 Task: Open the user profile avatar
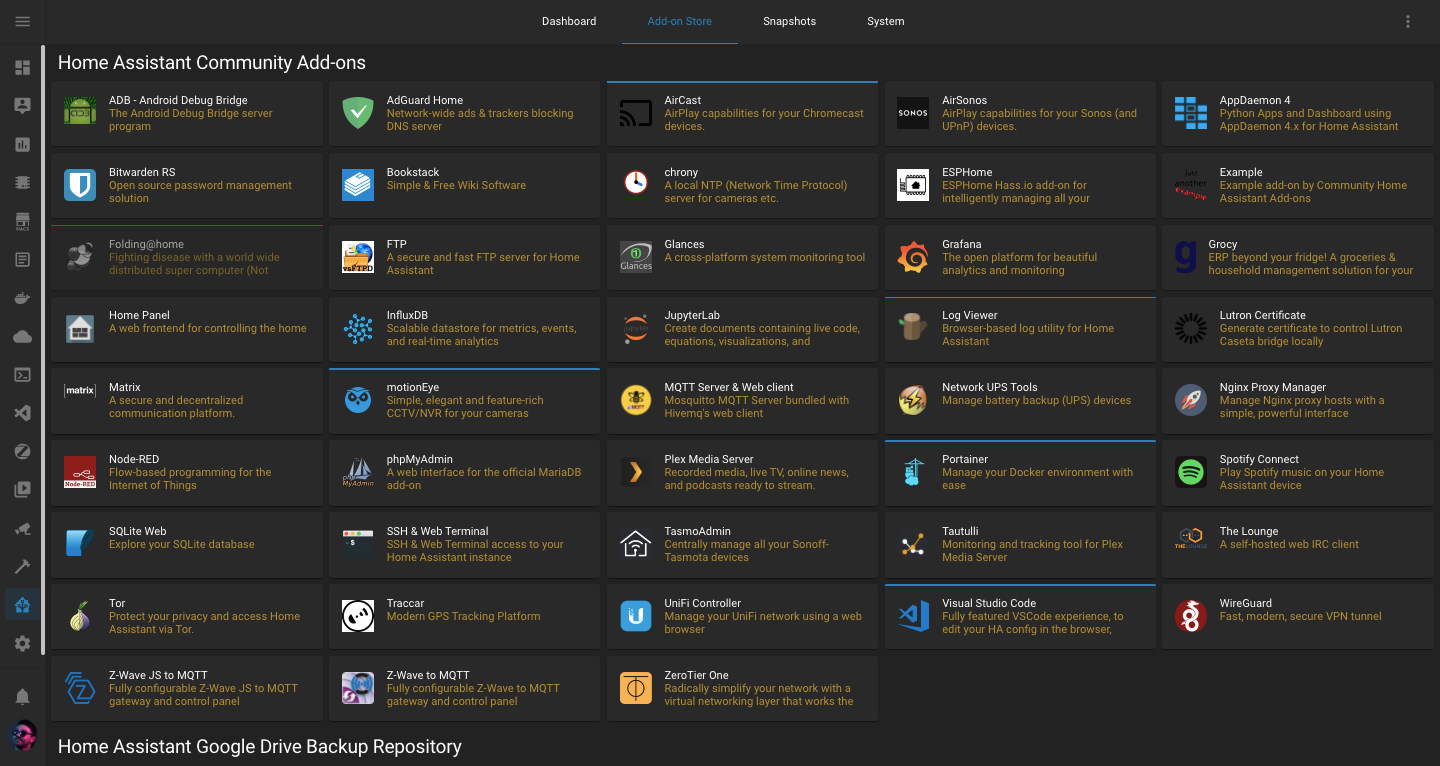point(22,736)
